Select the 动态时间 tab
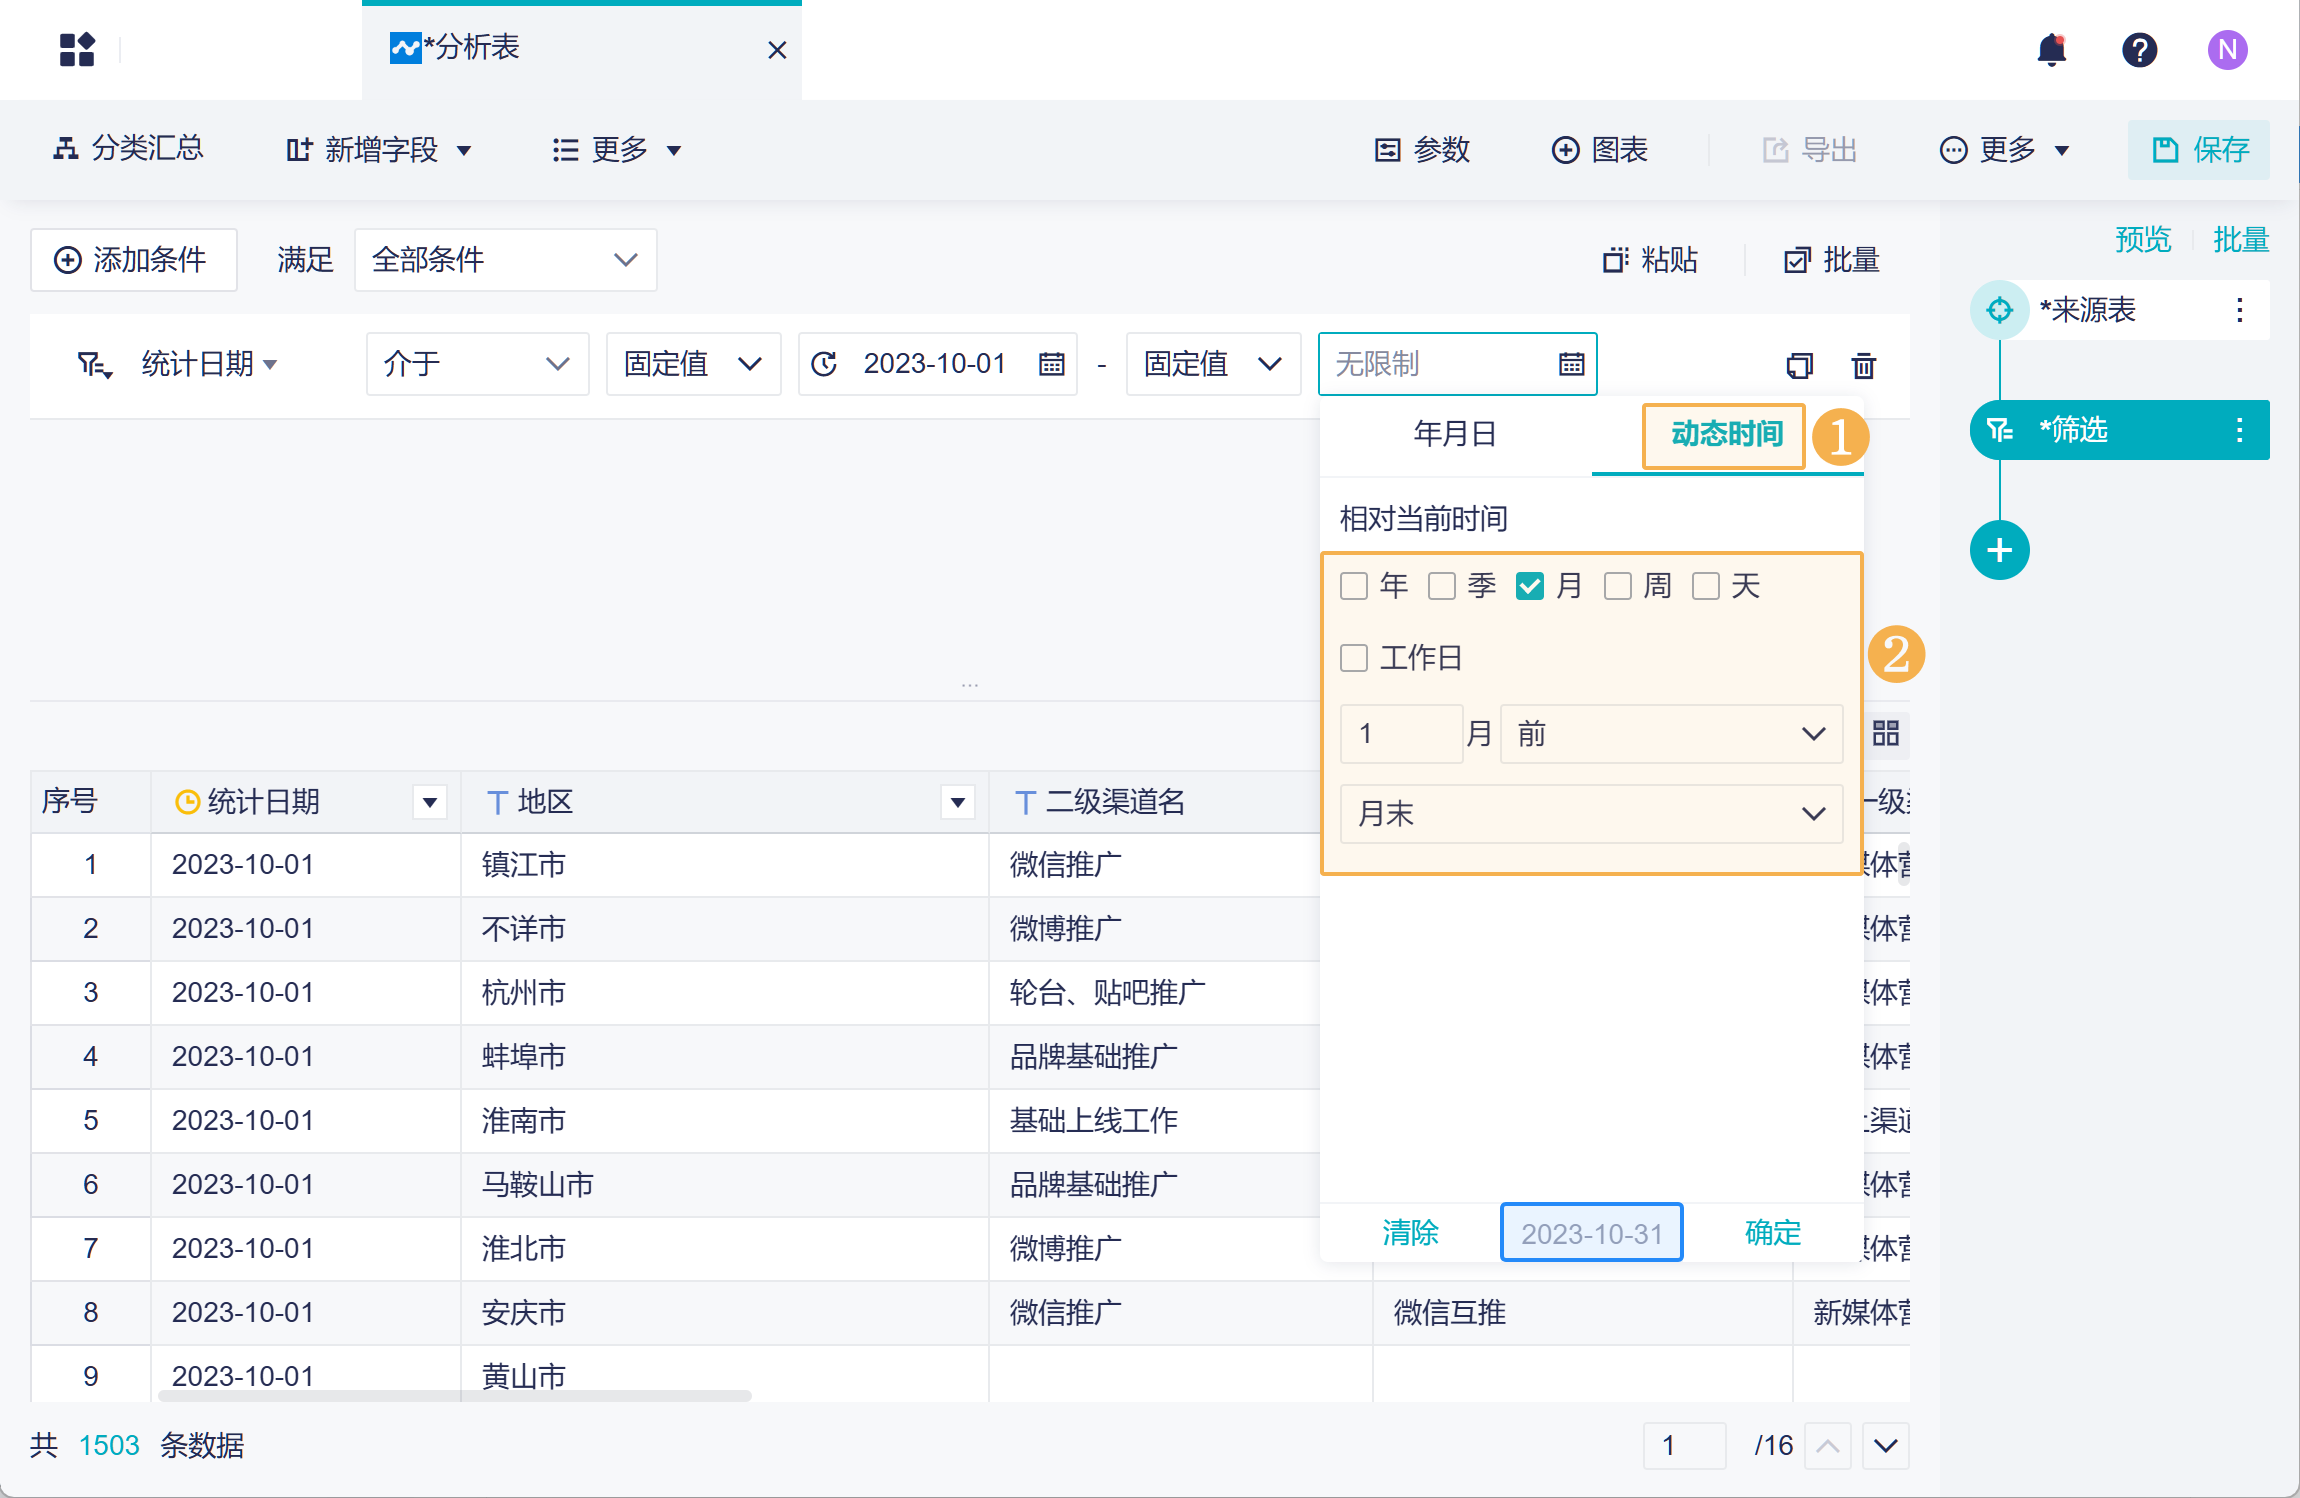Screen dimensions: 2300x1498 coord(1726,434)
